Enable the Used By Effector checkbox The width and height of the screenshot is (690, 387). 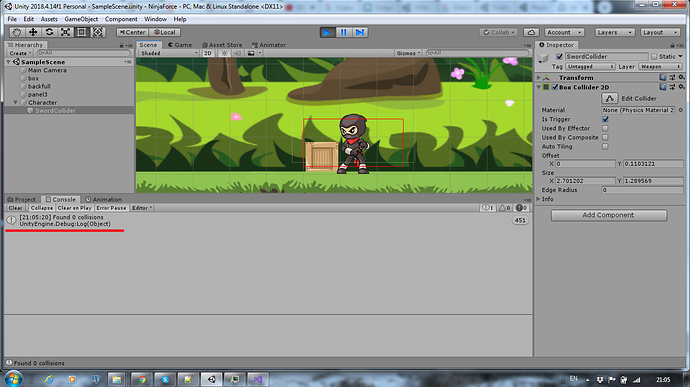tap(606, 128)
